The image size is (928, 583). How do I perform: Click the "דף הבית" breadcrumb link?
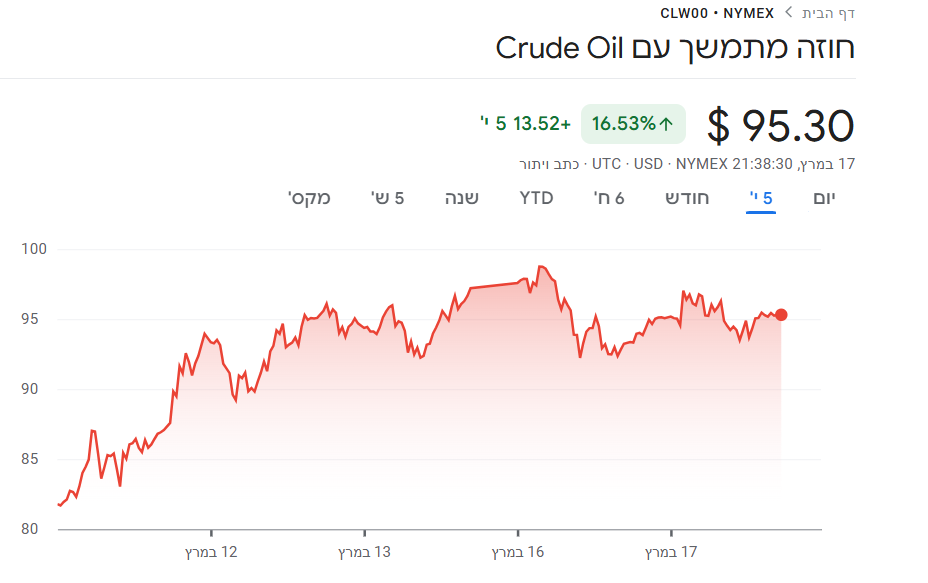(x=828, y=13)
